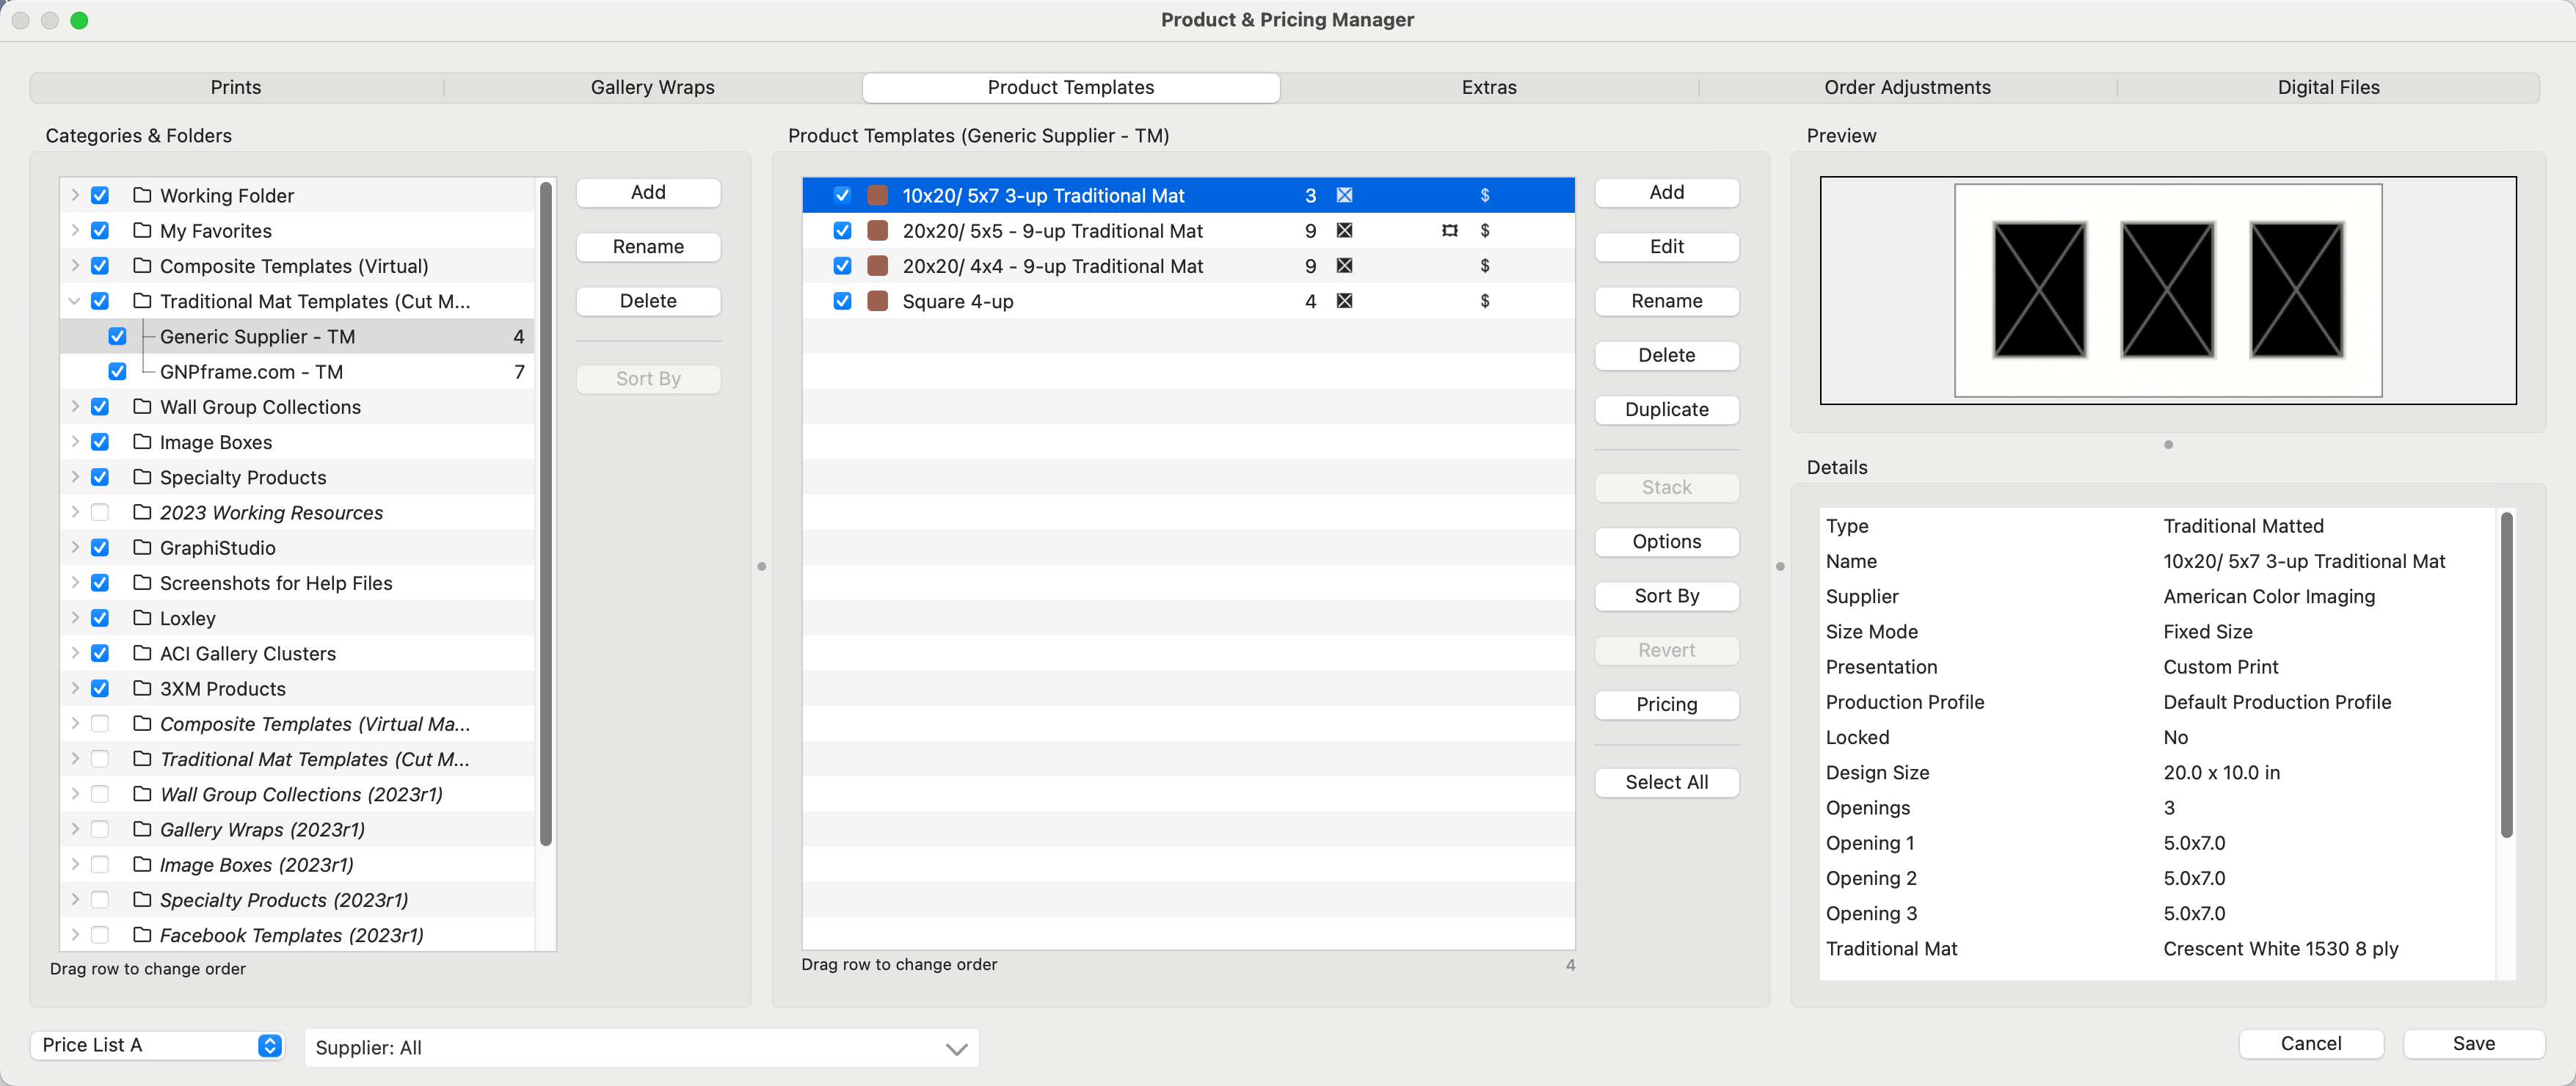Click the 3-up mat preview image

pos(2167,290)
